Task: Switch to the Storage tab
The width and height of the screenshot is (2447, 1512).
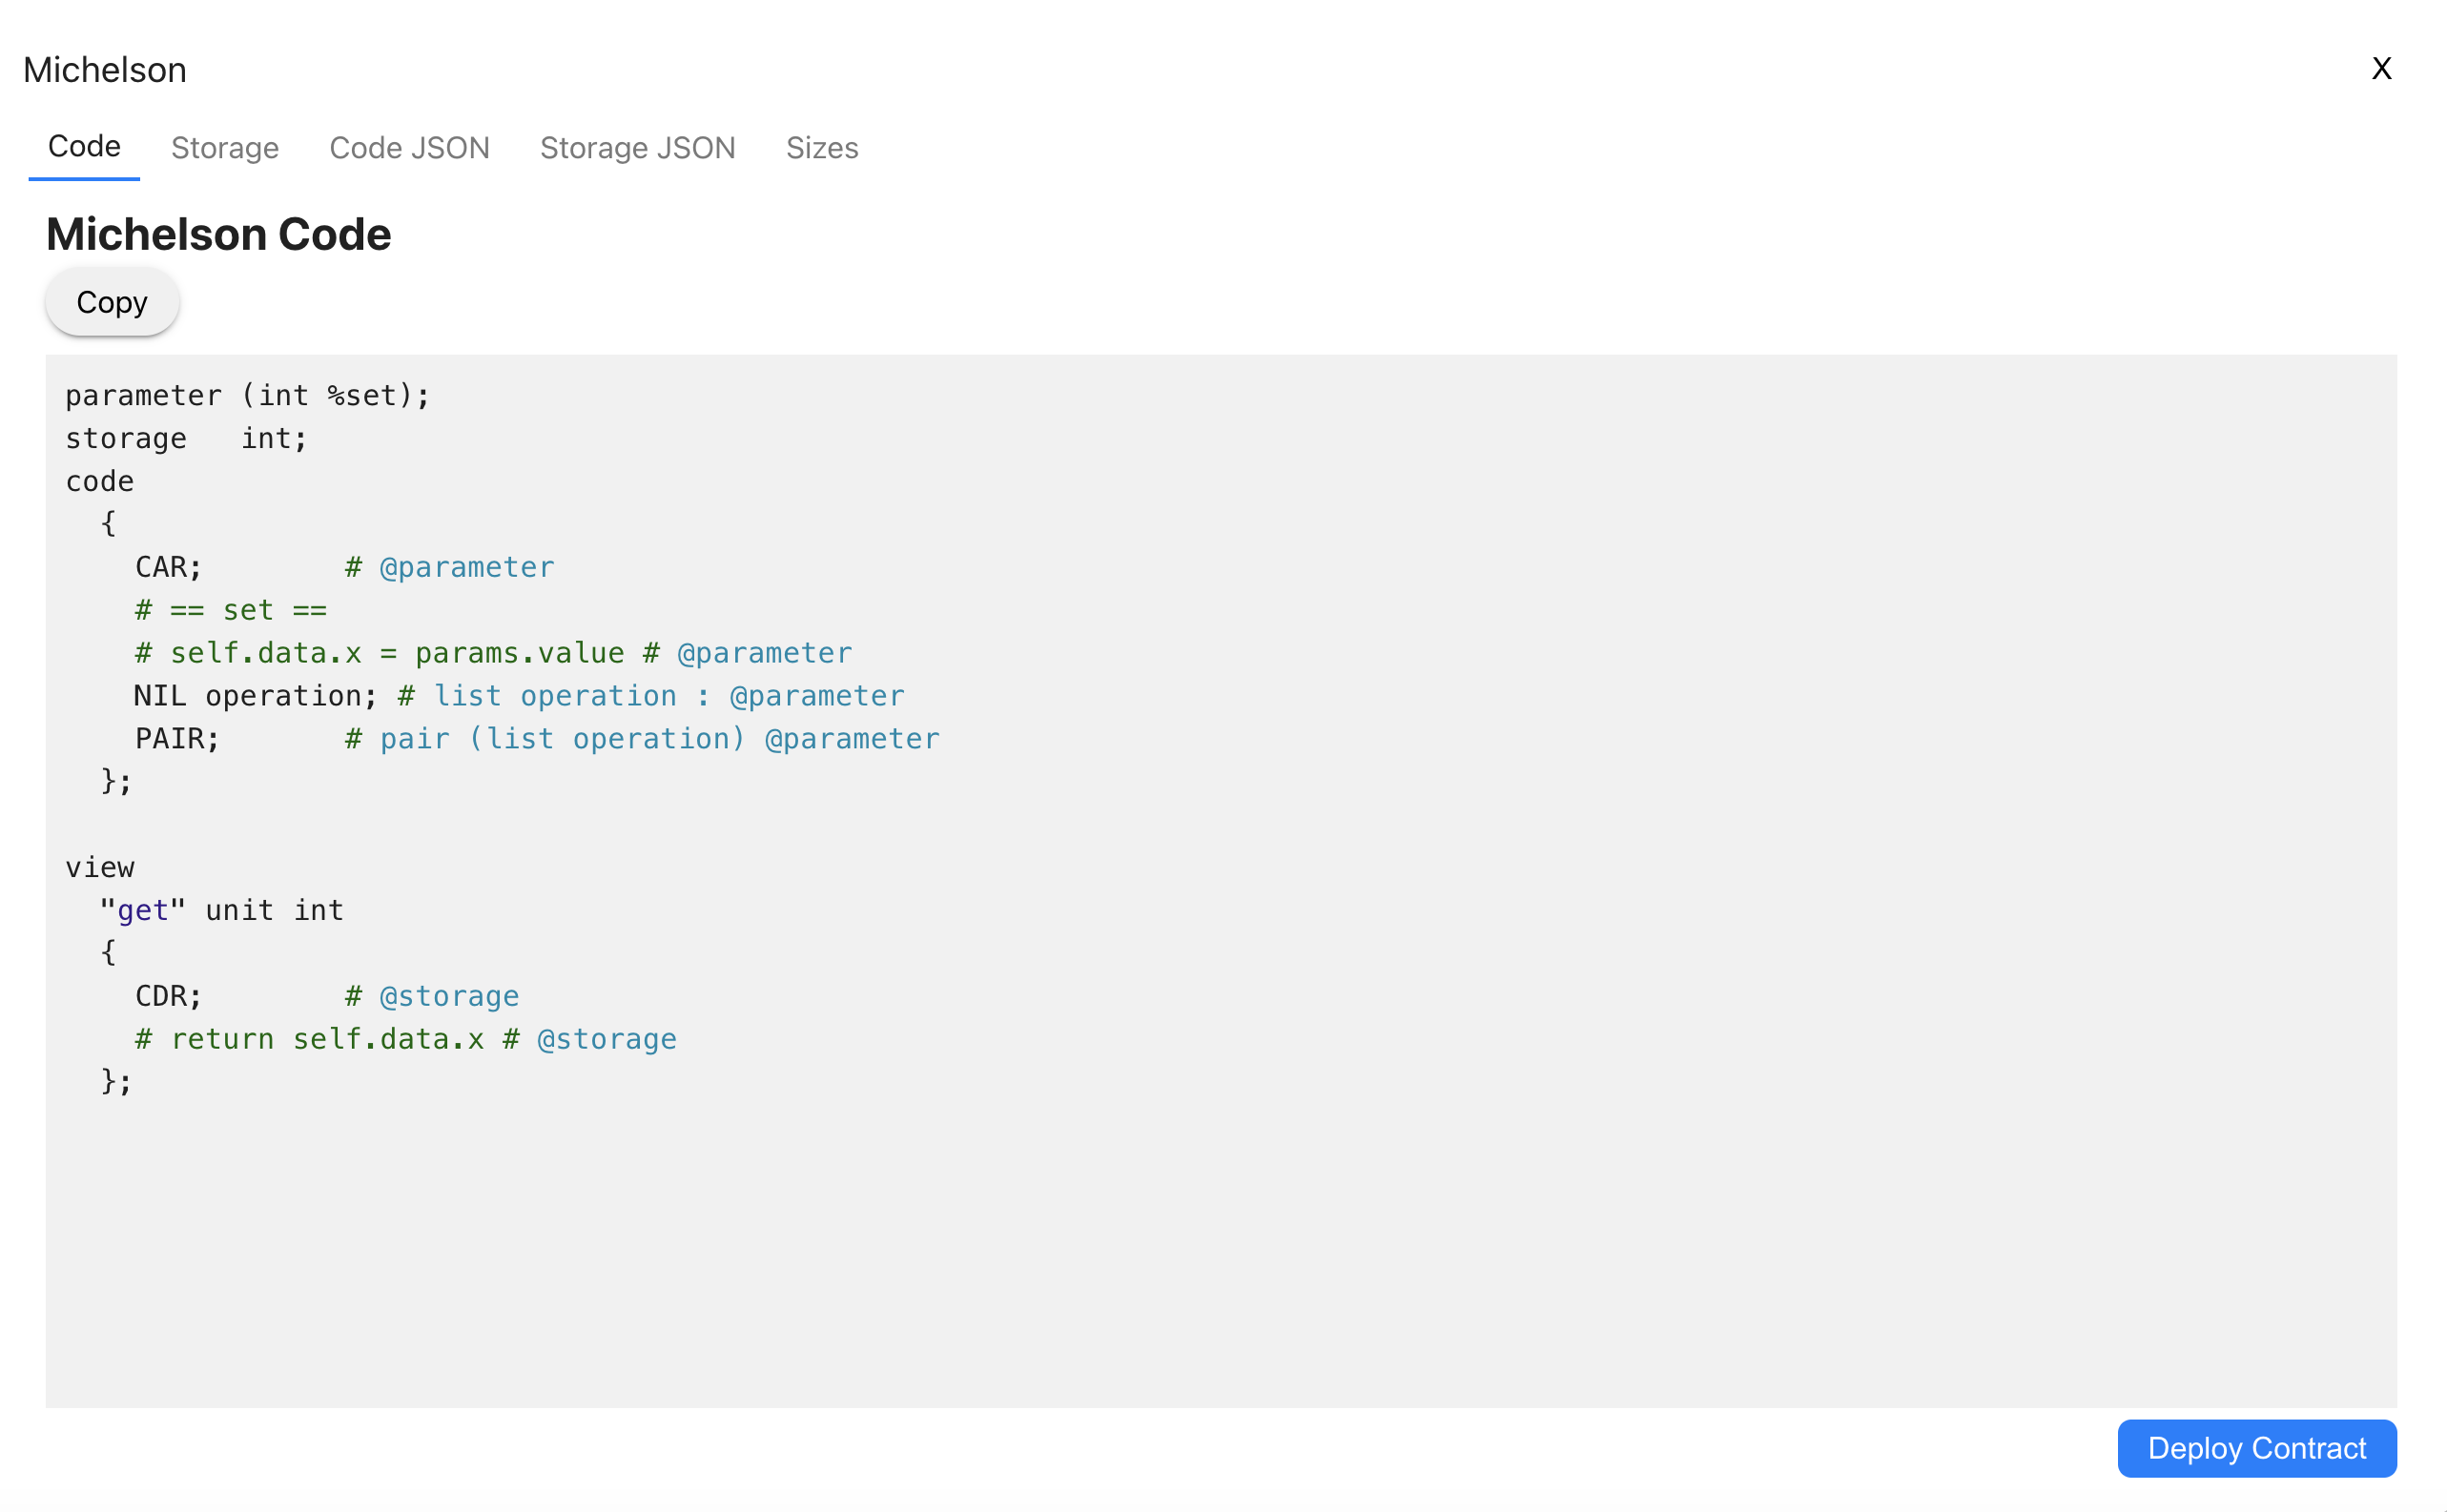Action: pos(224,147)
